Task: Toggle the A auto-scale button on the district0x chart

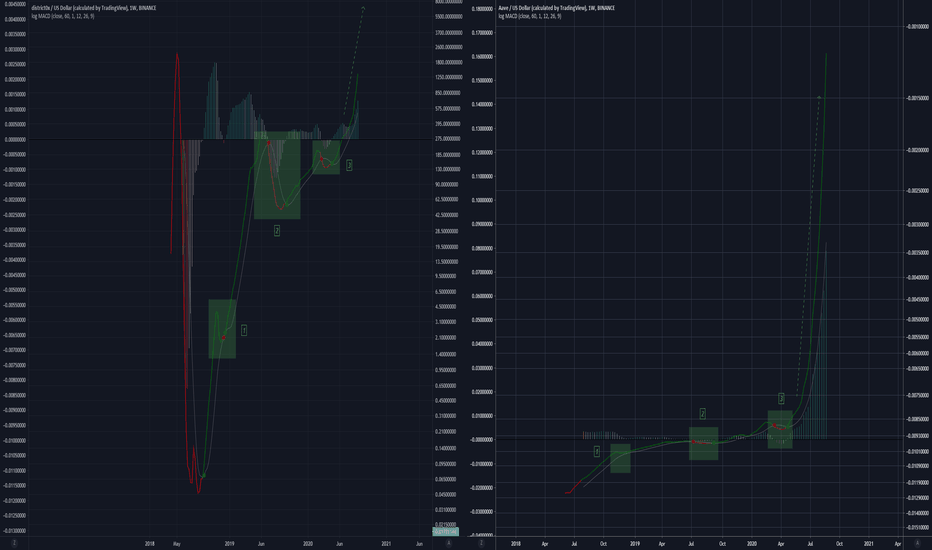Action: [449, 543]
